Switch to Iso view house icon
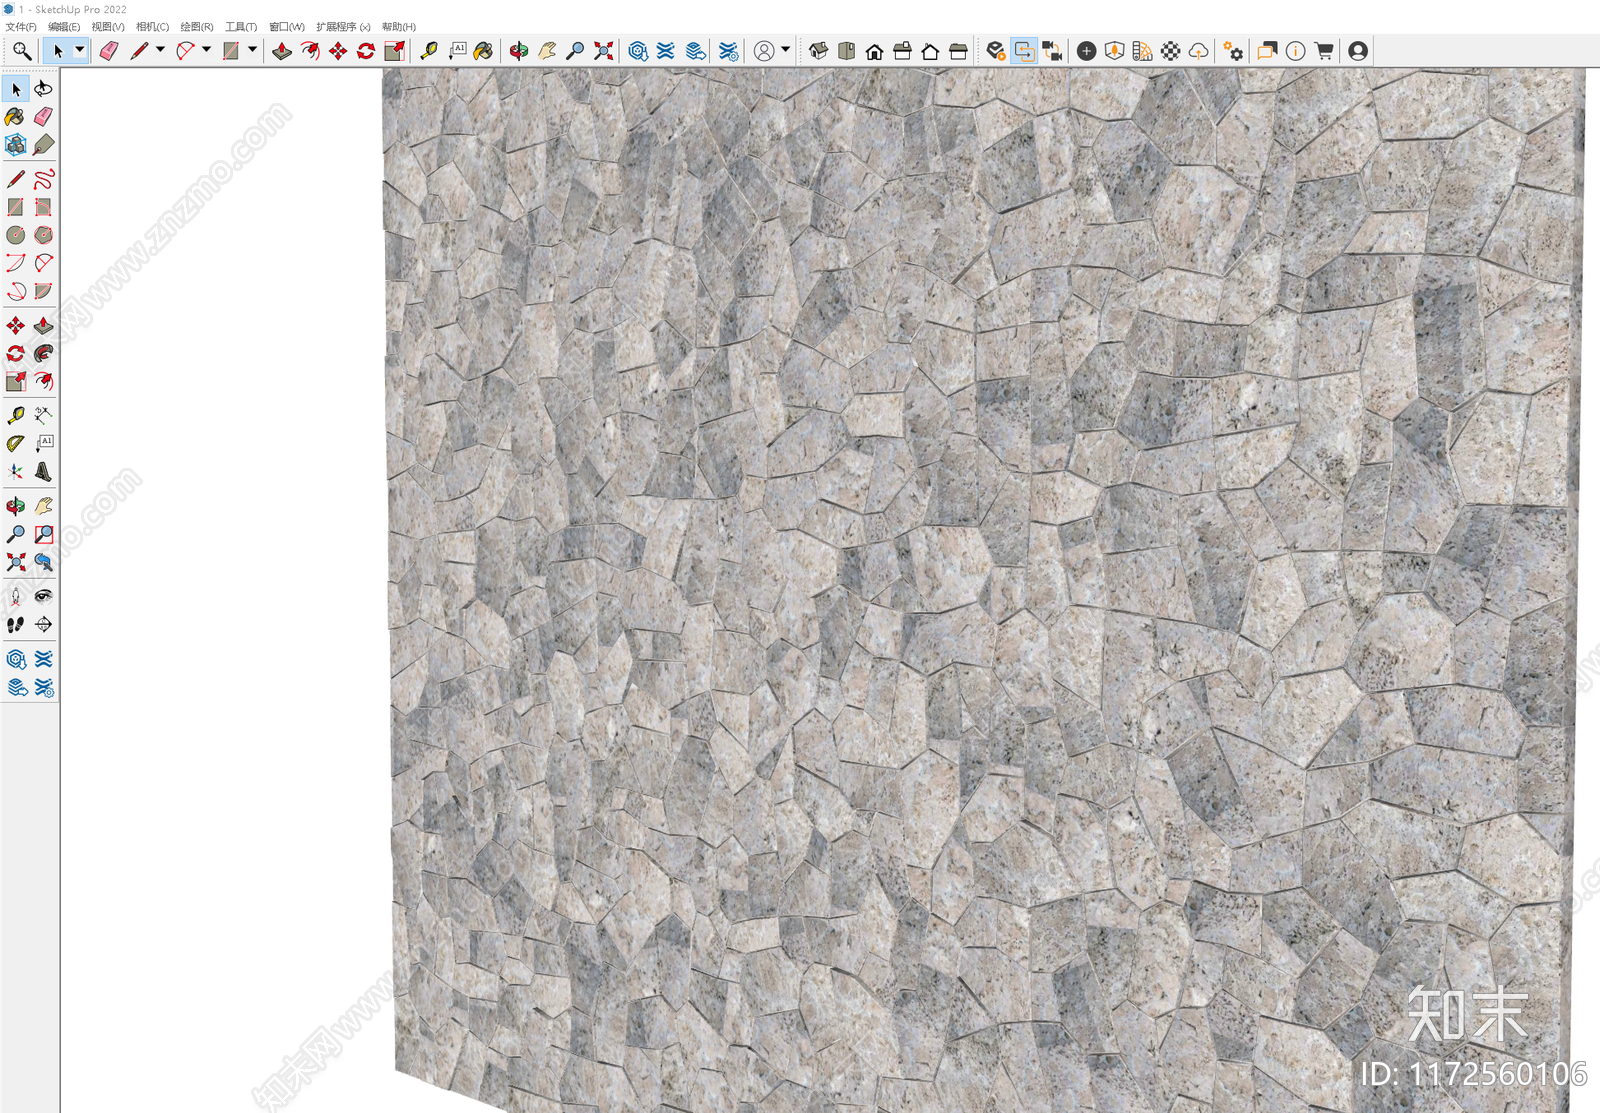 [818, 51]
